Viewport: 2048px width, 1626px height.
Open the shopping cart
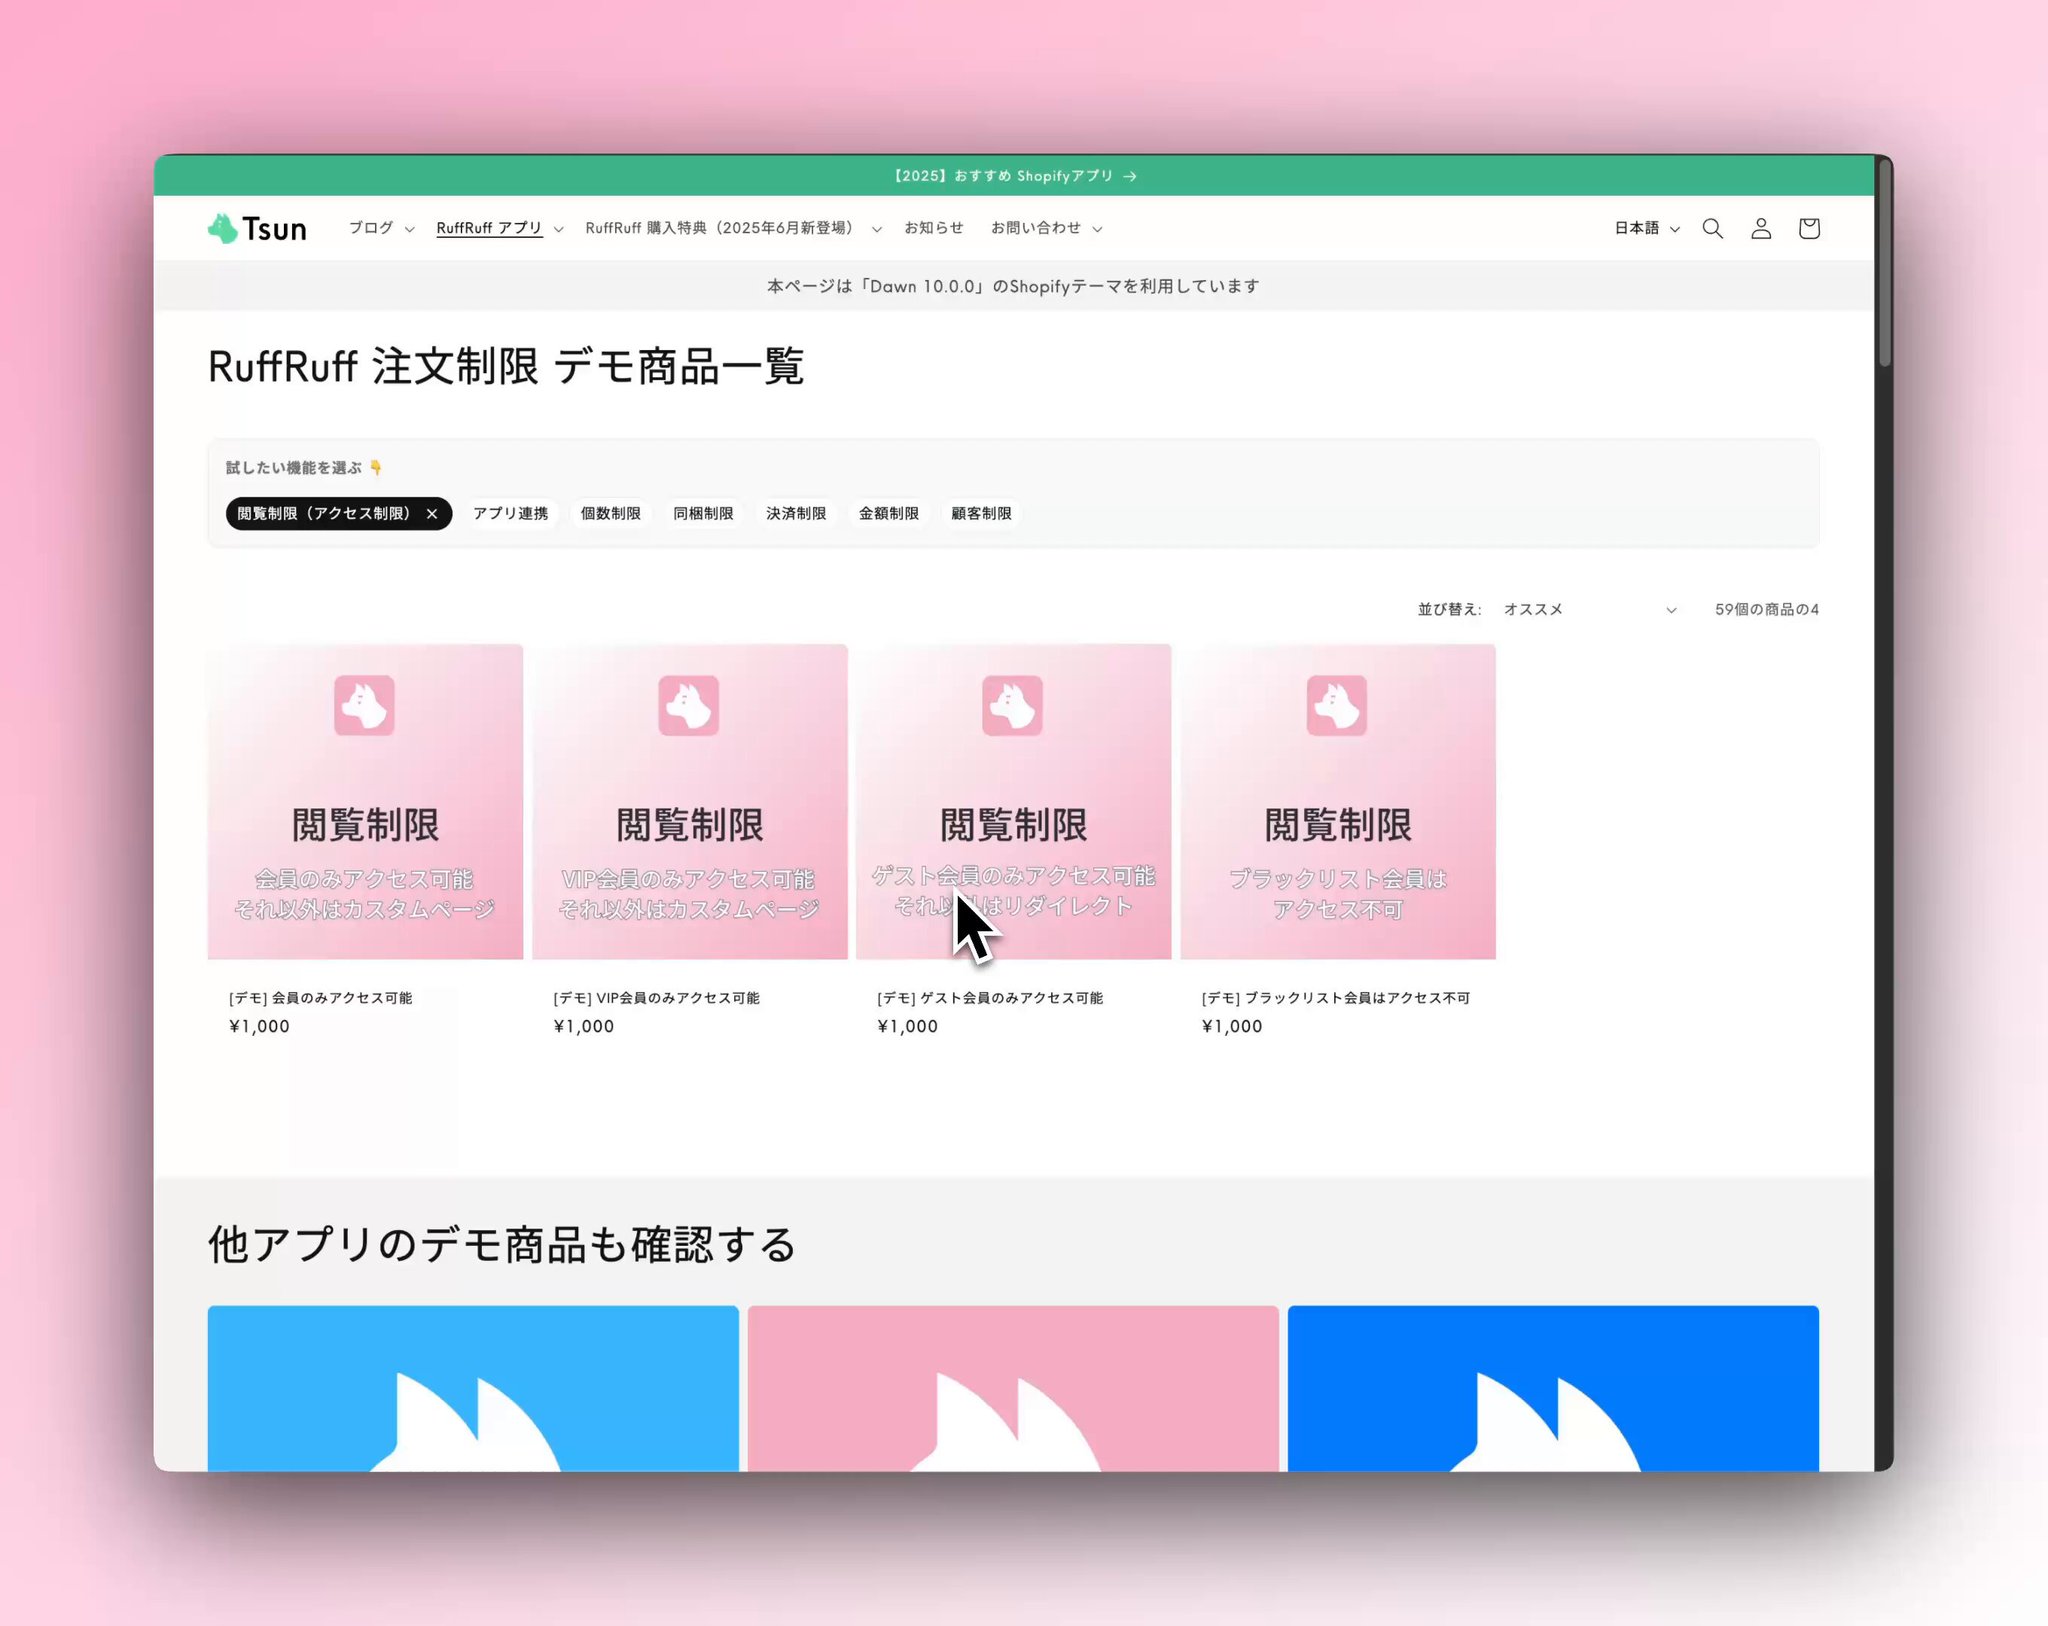tap(1809, 228)
